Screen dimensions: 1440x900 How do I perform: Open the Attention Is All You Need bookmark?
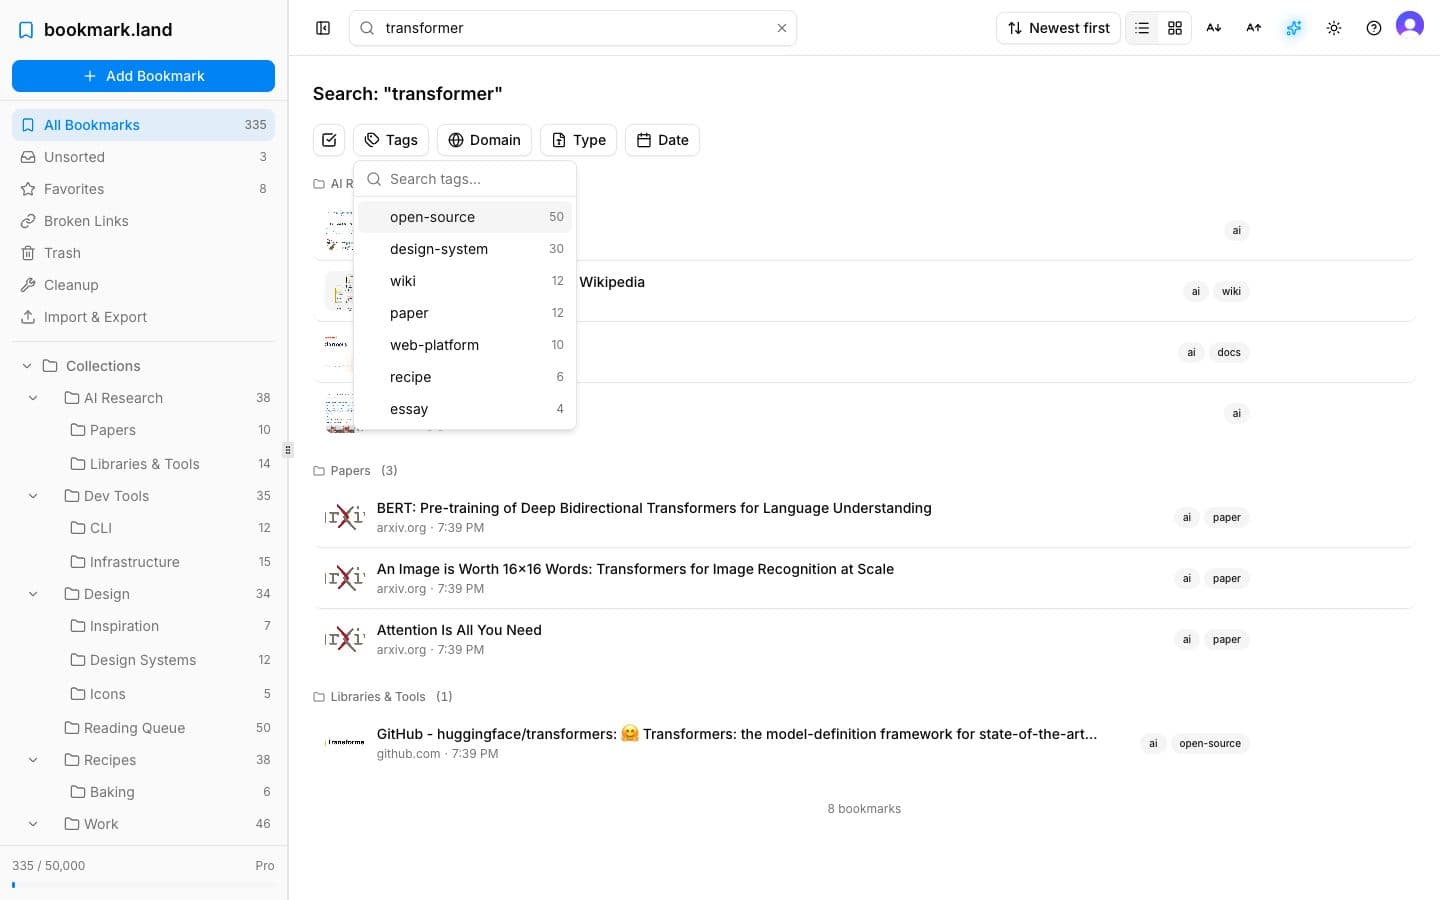459,630
